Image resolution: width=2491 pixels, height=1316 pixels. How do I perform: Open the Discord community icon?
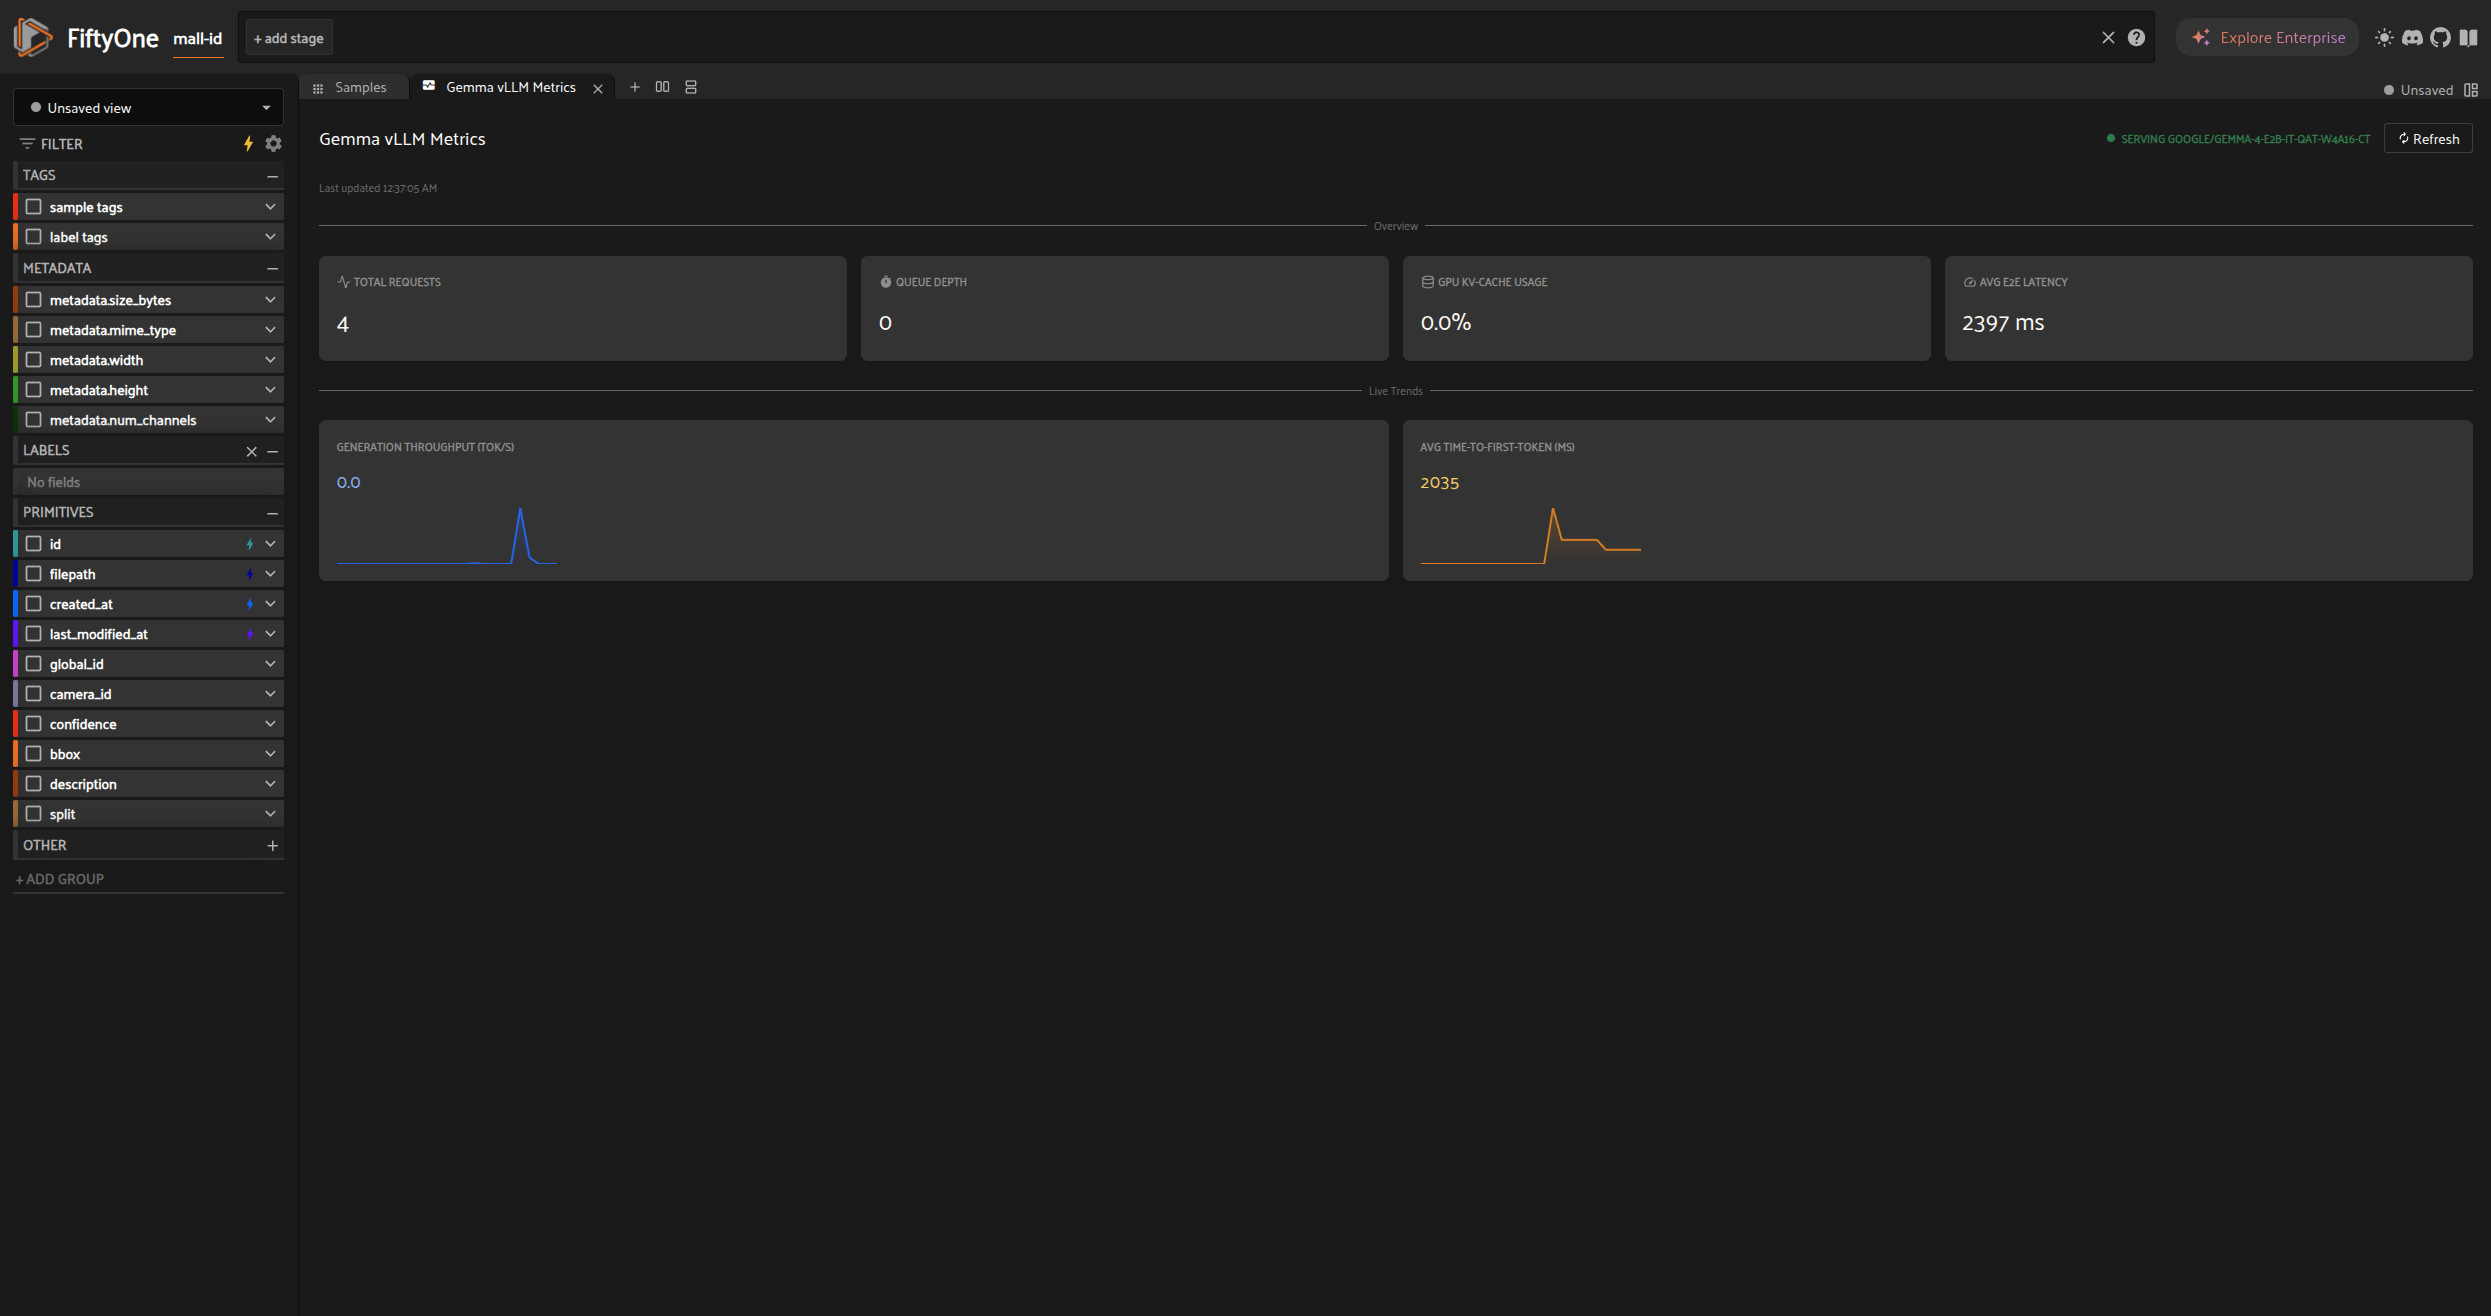point(2412,38)
